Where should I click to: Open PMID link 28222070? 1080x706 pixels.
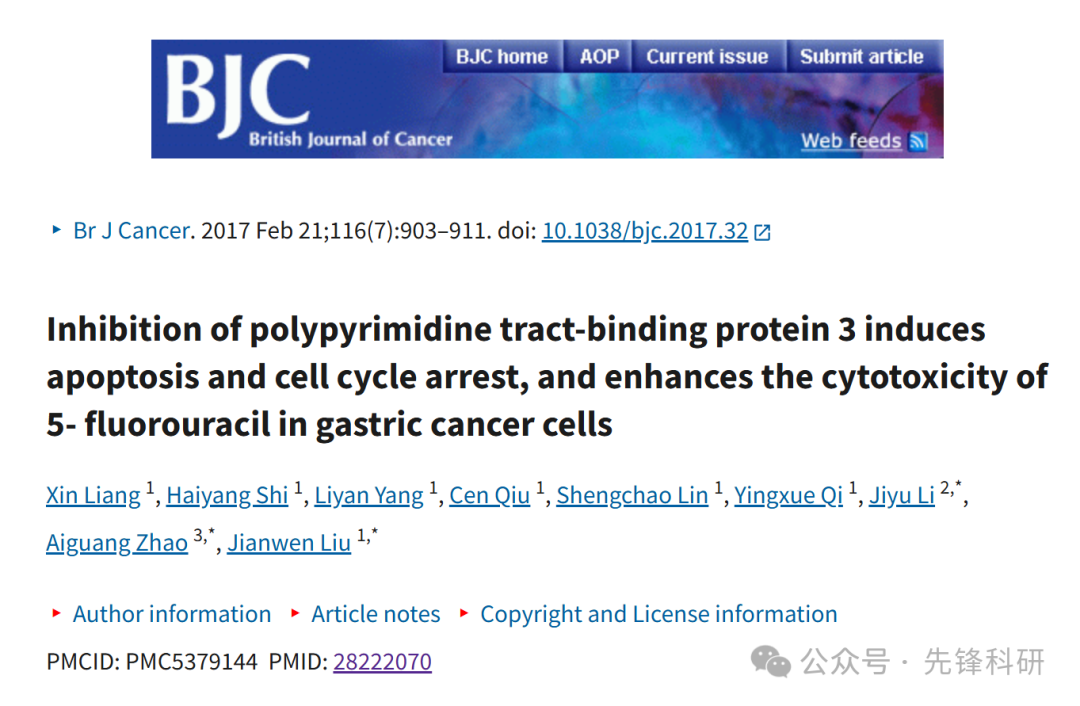[x=382, y=662]
